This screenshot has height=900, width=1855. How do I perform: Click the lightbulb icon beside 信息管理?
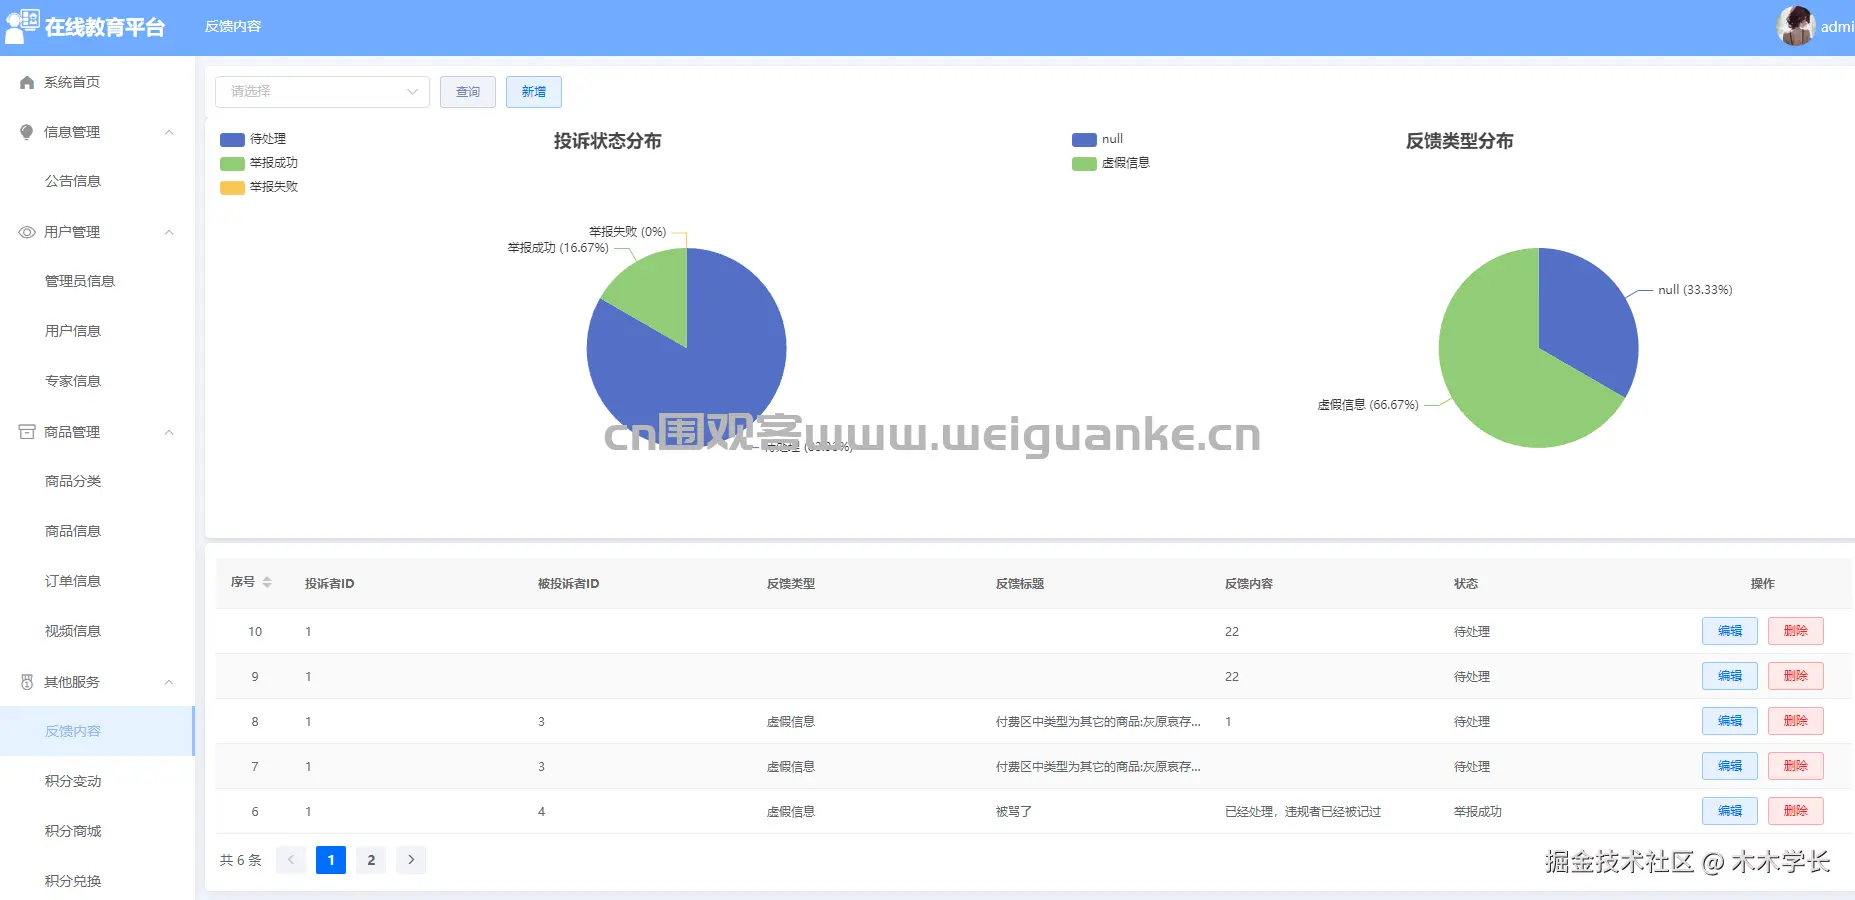point(27,132)
